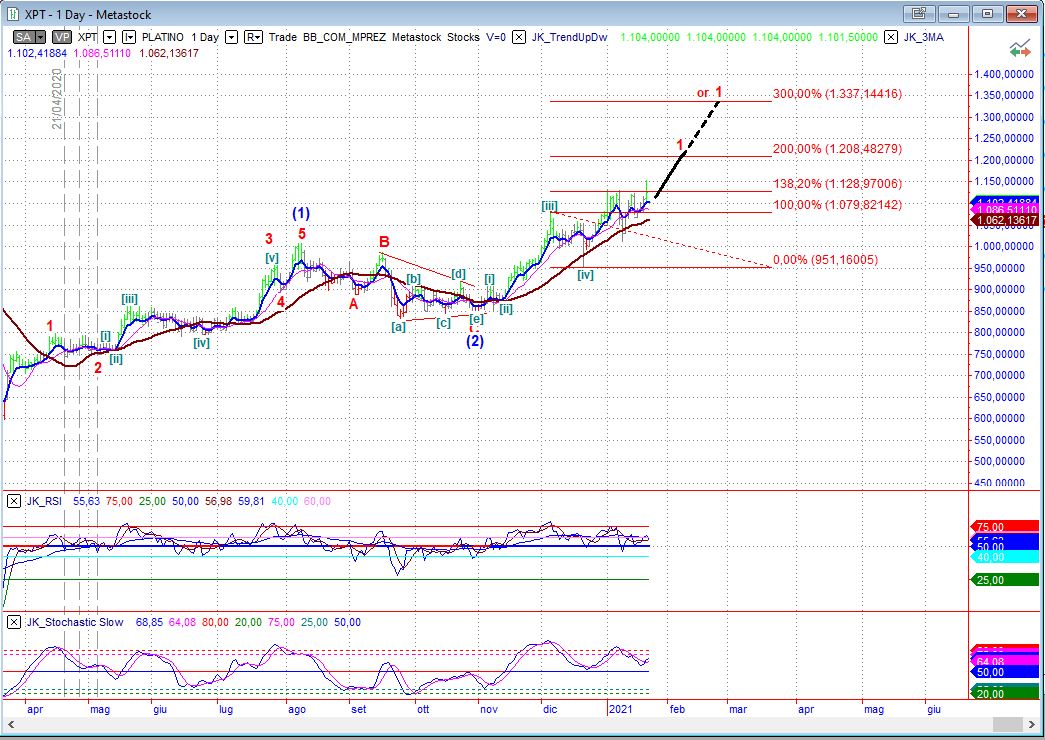Click the feb label on the time axis
Screen dimensions: 1045x740
[x=677, y=709]
